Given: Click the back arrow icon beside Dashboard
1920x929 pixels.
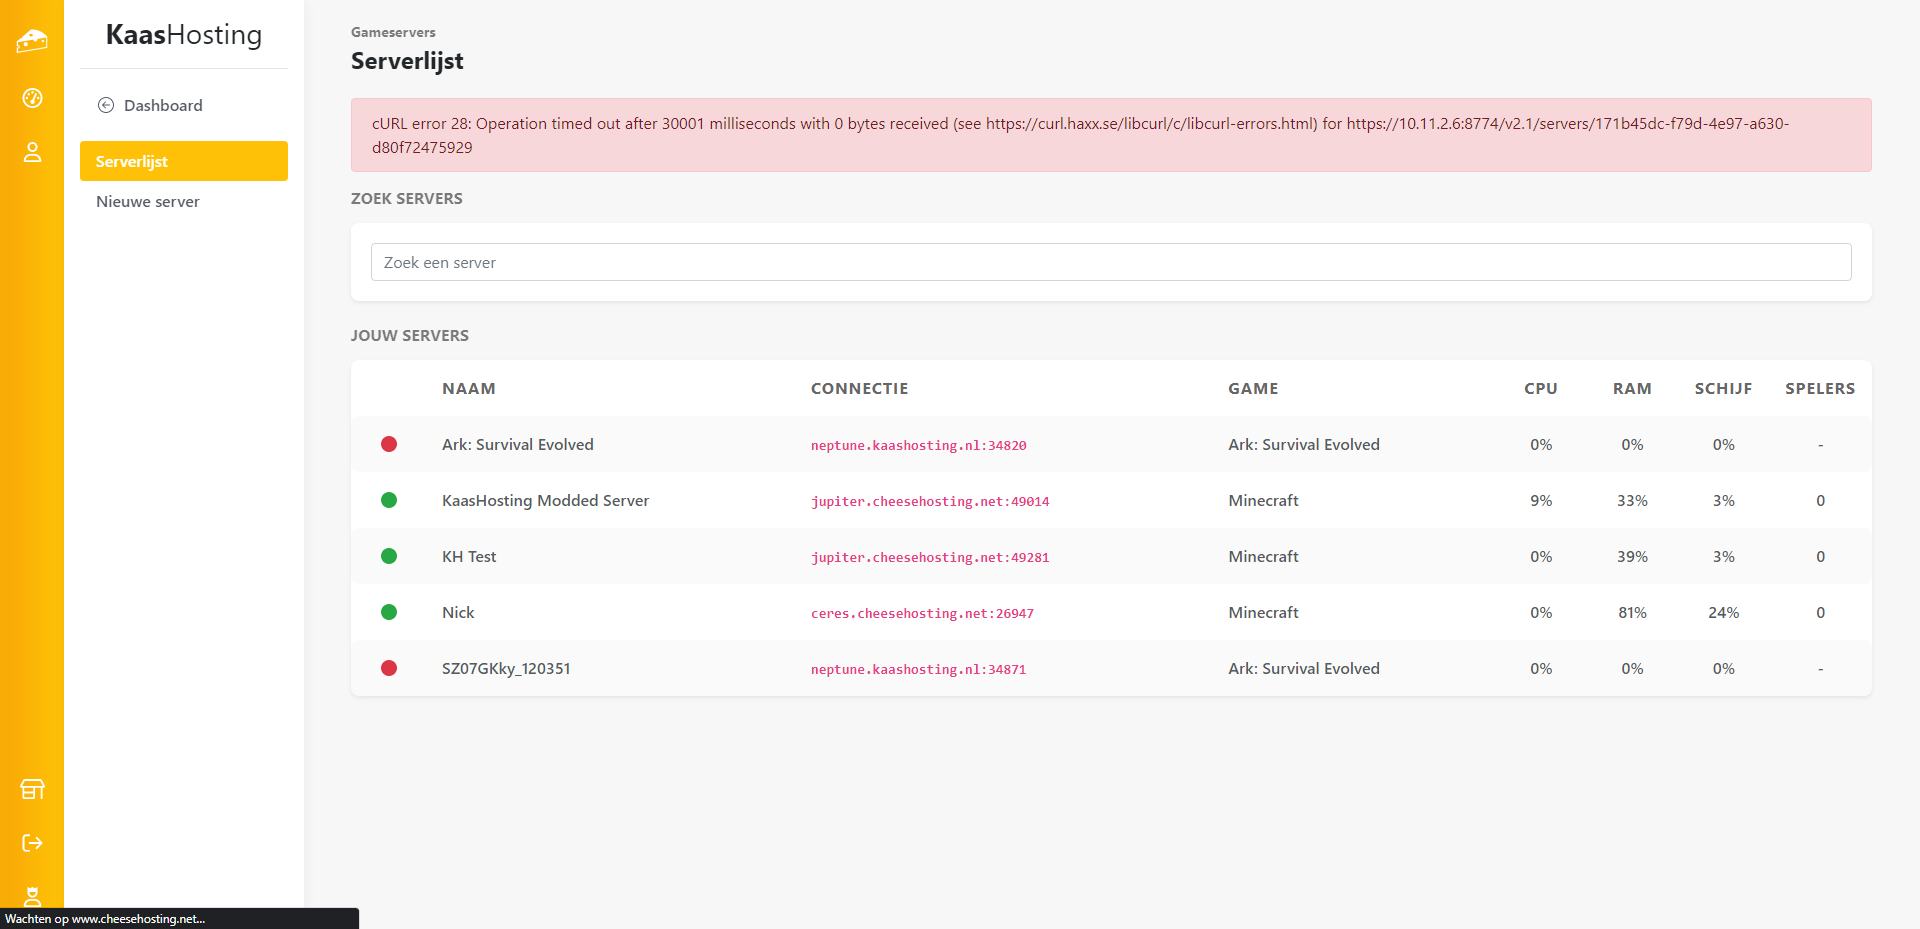Looking at the screenshot, I should tap(106, 105).
